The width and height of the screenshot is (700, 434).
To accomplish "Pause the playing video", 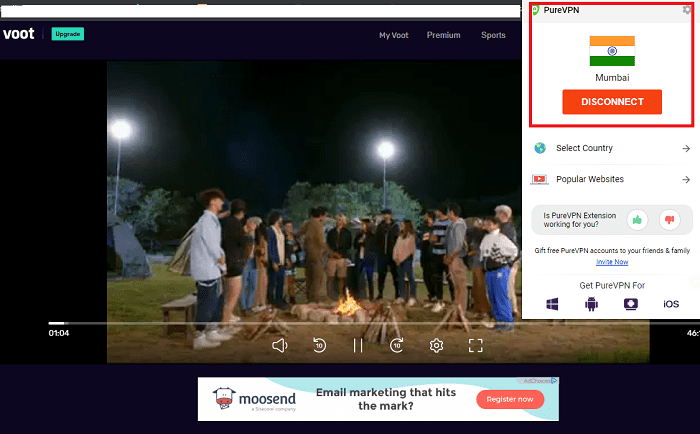I will tap(357, 345).
